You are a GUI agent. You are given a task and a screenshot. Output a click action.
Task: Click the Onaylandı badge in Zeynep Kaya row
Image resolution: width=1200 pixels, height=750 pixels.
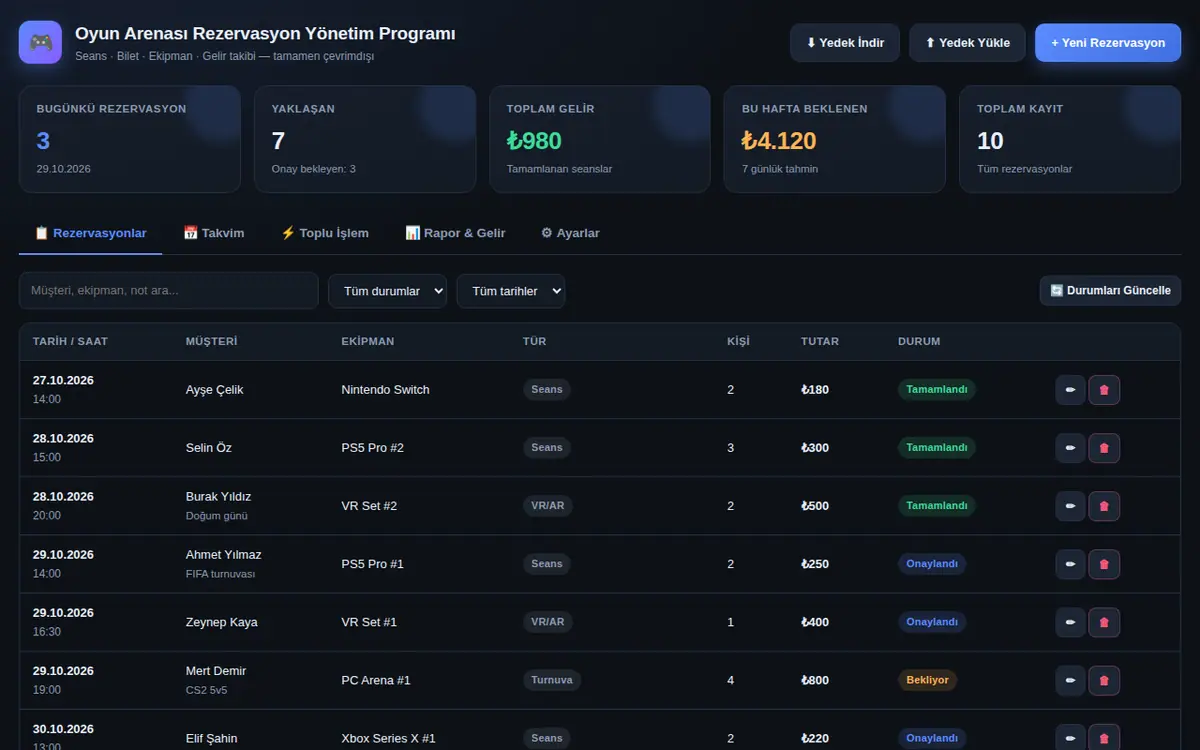932,622
